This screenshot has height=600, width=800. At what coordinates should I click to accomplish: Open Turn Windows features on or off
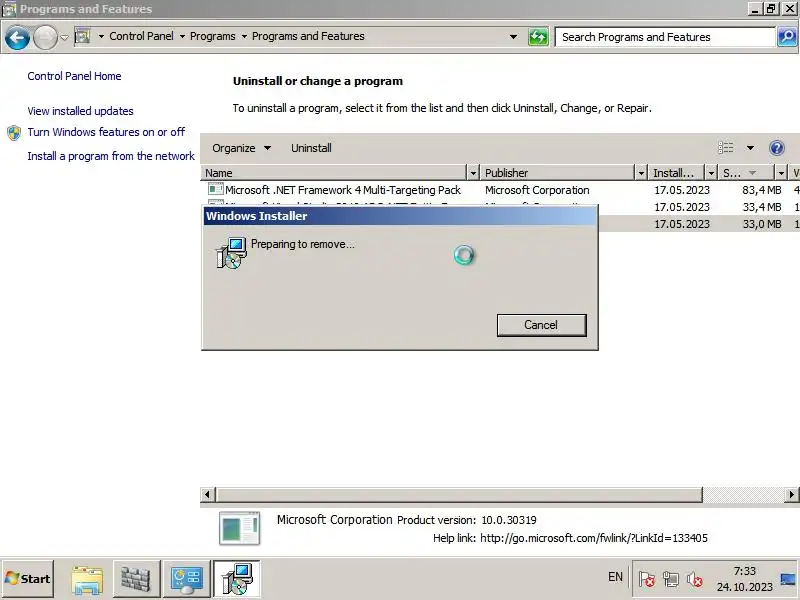[x=106, y=132]
